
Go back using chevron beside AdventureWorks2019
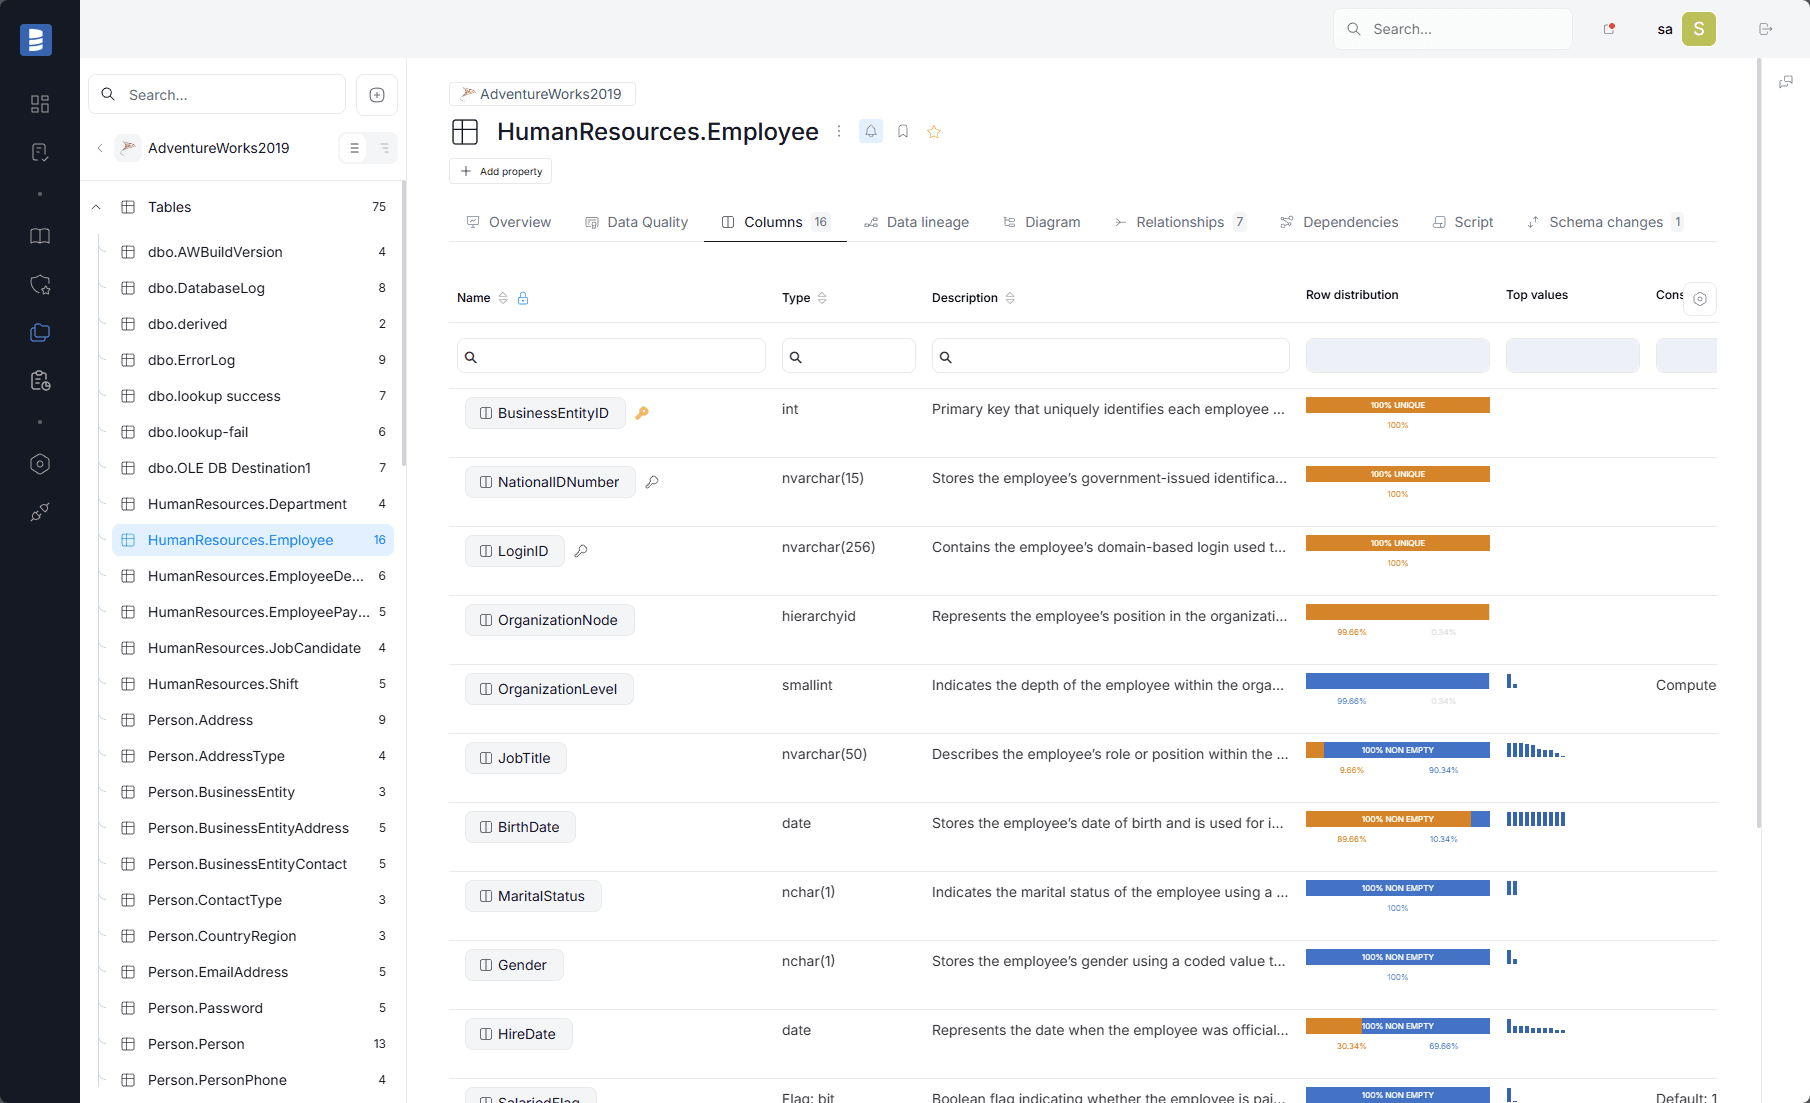click(100, 148)
